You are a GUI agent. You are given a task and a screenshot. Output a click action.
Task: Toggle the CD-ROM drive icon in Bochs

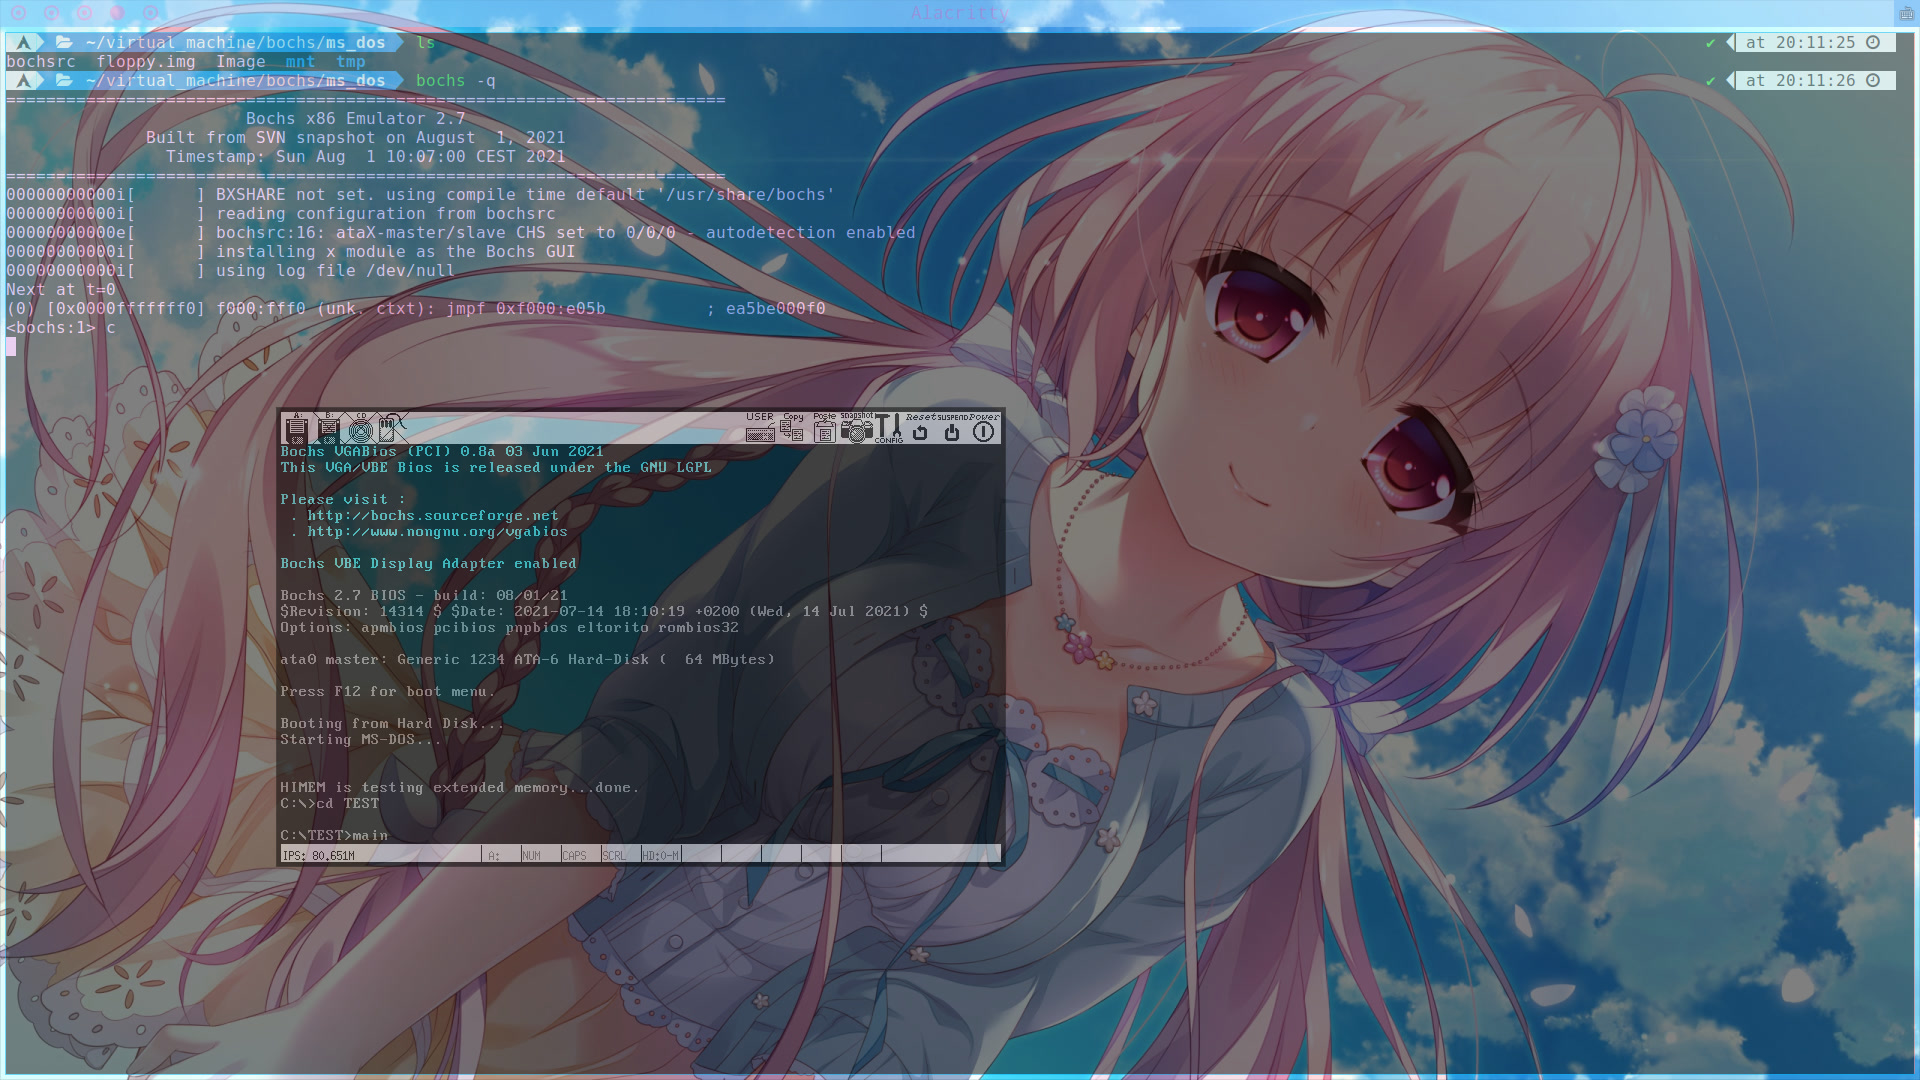coord(360,428)
